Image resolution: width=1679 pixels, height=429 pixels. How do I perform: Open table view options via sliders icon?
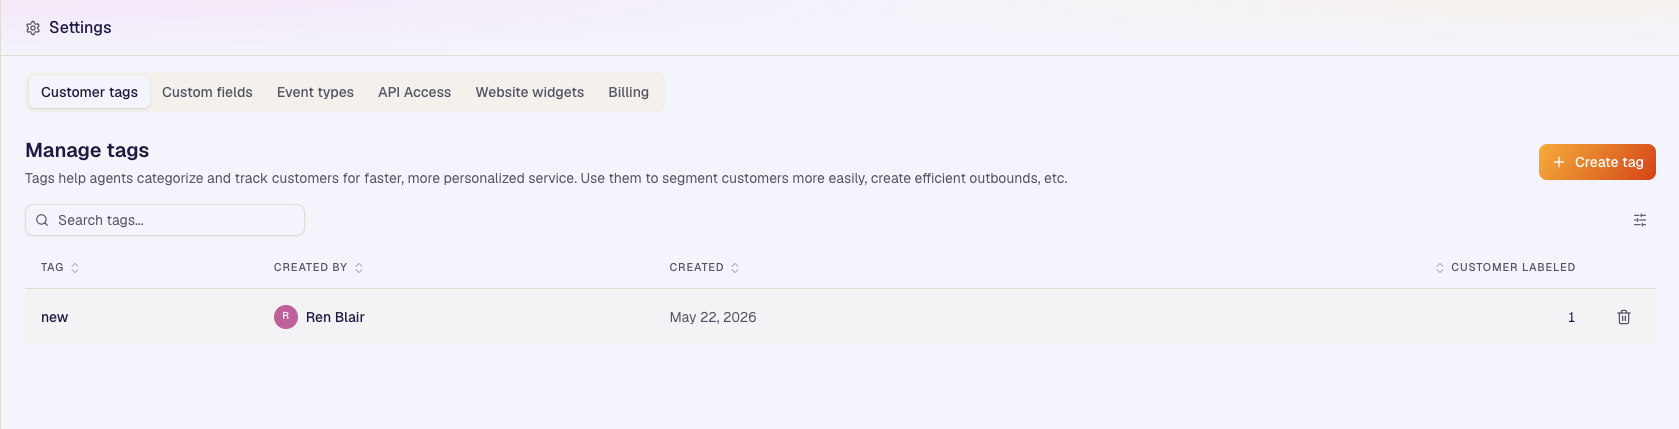(1640, 220)
